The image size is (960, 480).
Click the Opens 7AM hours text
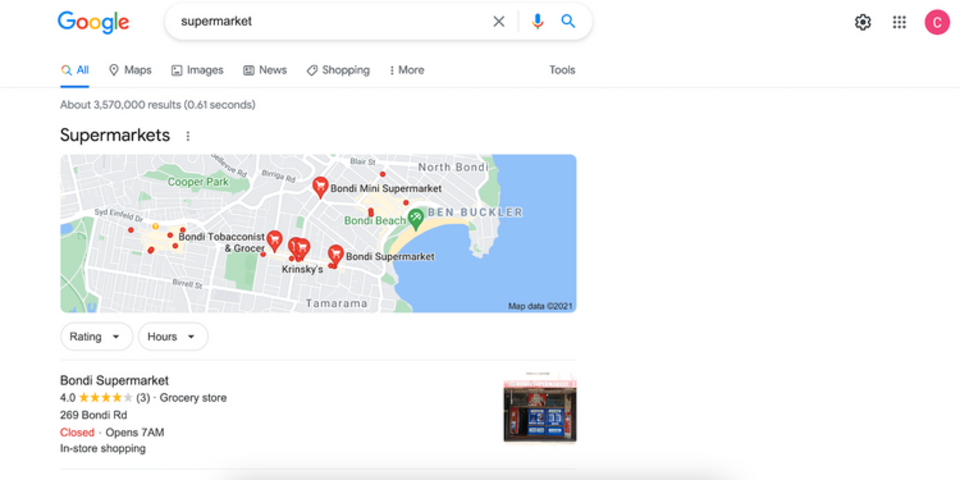135,433
